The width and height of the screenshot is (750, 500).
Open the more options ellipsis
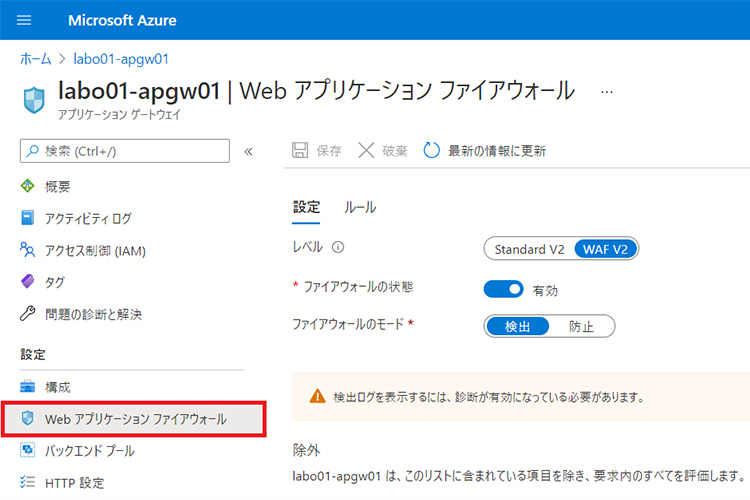[607, 92]
